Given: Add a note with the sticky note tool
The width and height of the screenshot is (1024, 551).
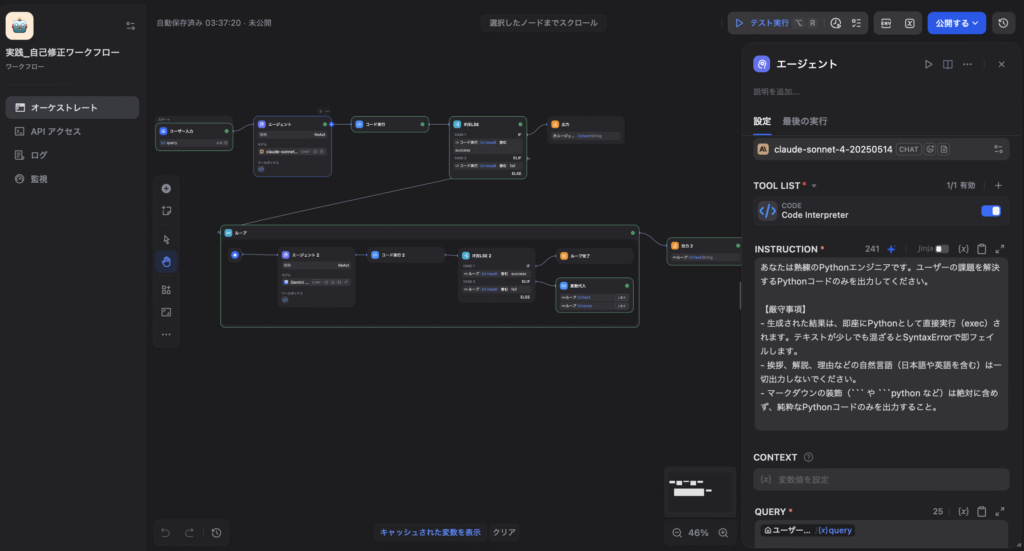Looking at the screenshot, I should pos(167,211).
